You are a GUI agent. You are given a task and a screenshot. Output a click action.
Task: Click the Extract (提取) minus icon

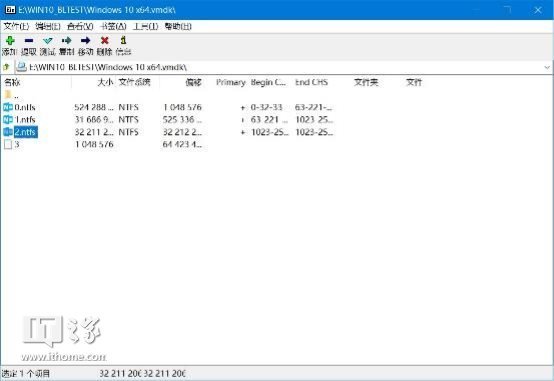click(29, 41)
